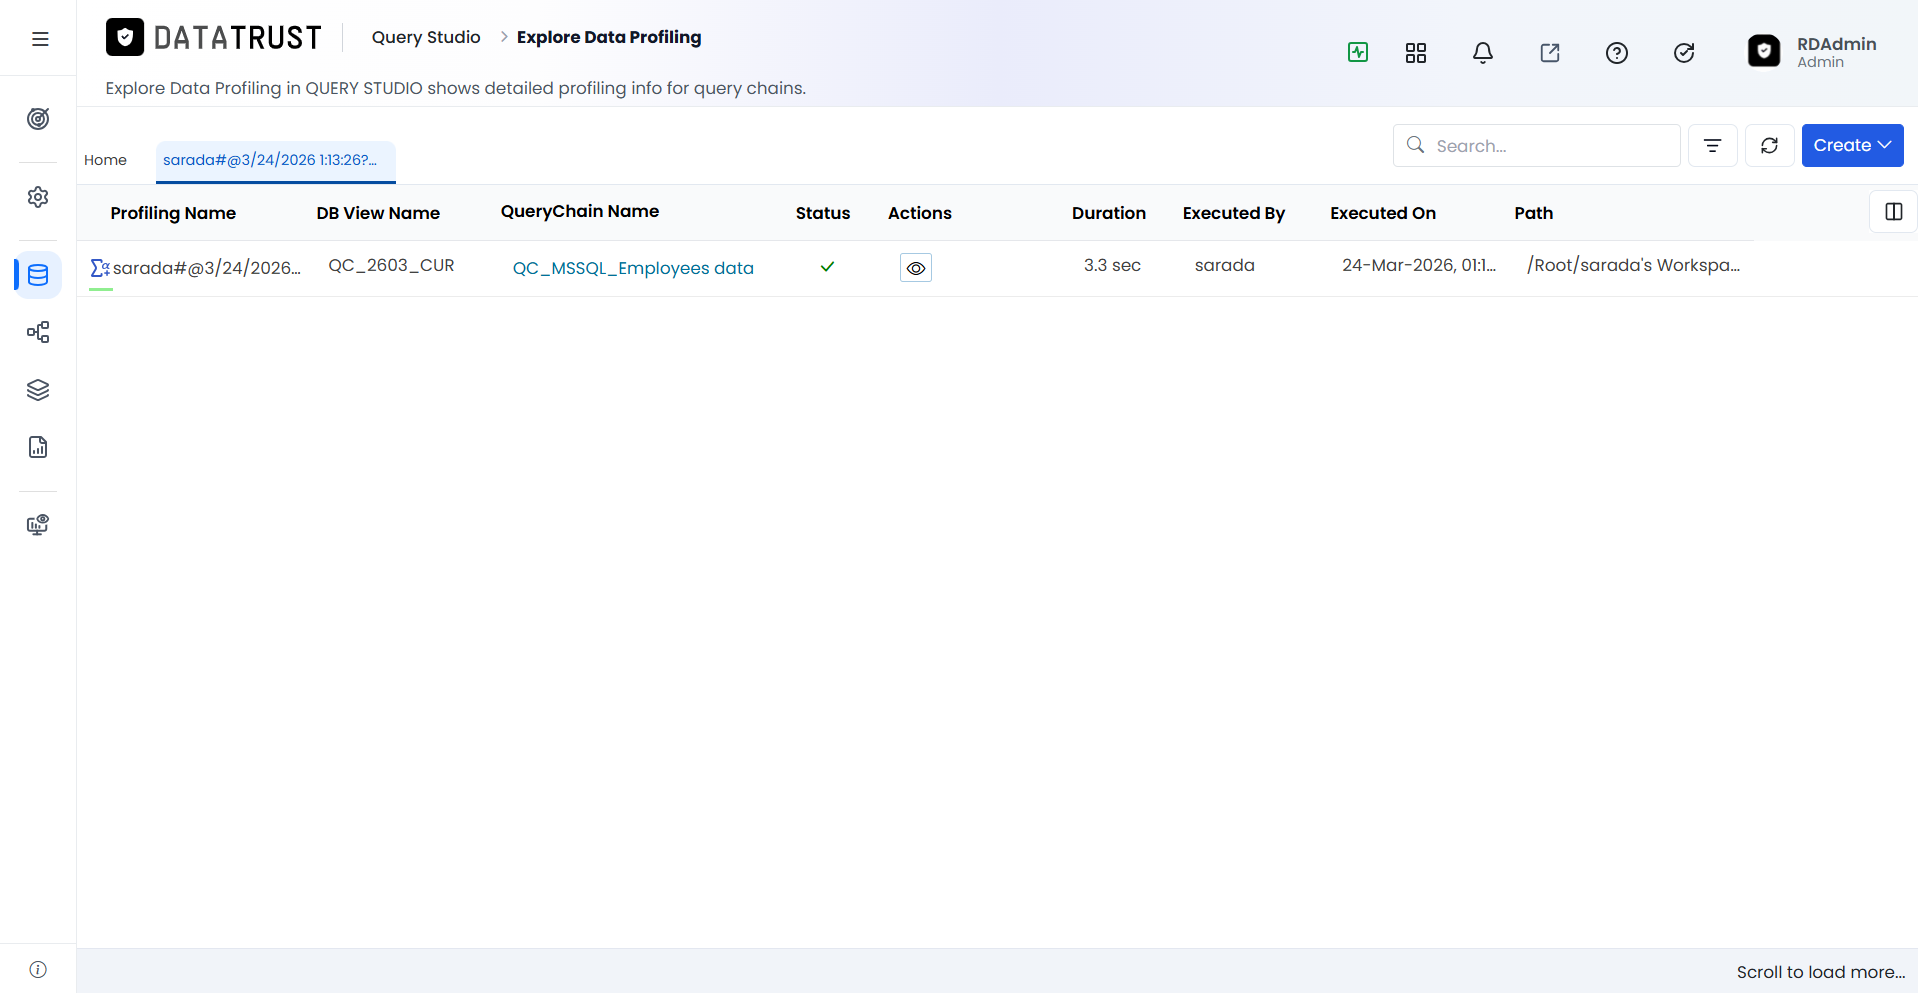Click the Status column header
The image size is (1918, 993).
(x=823, y=213)
